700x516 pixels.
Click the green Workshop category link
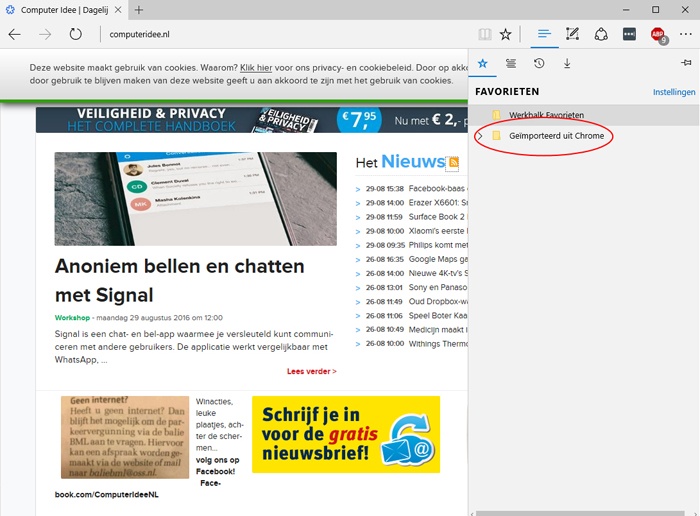[x=72, y=318]
